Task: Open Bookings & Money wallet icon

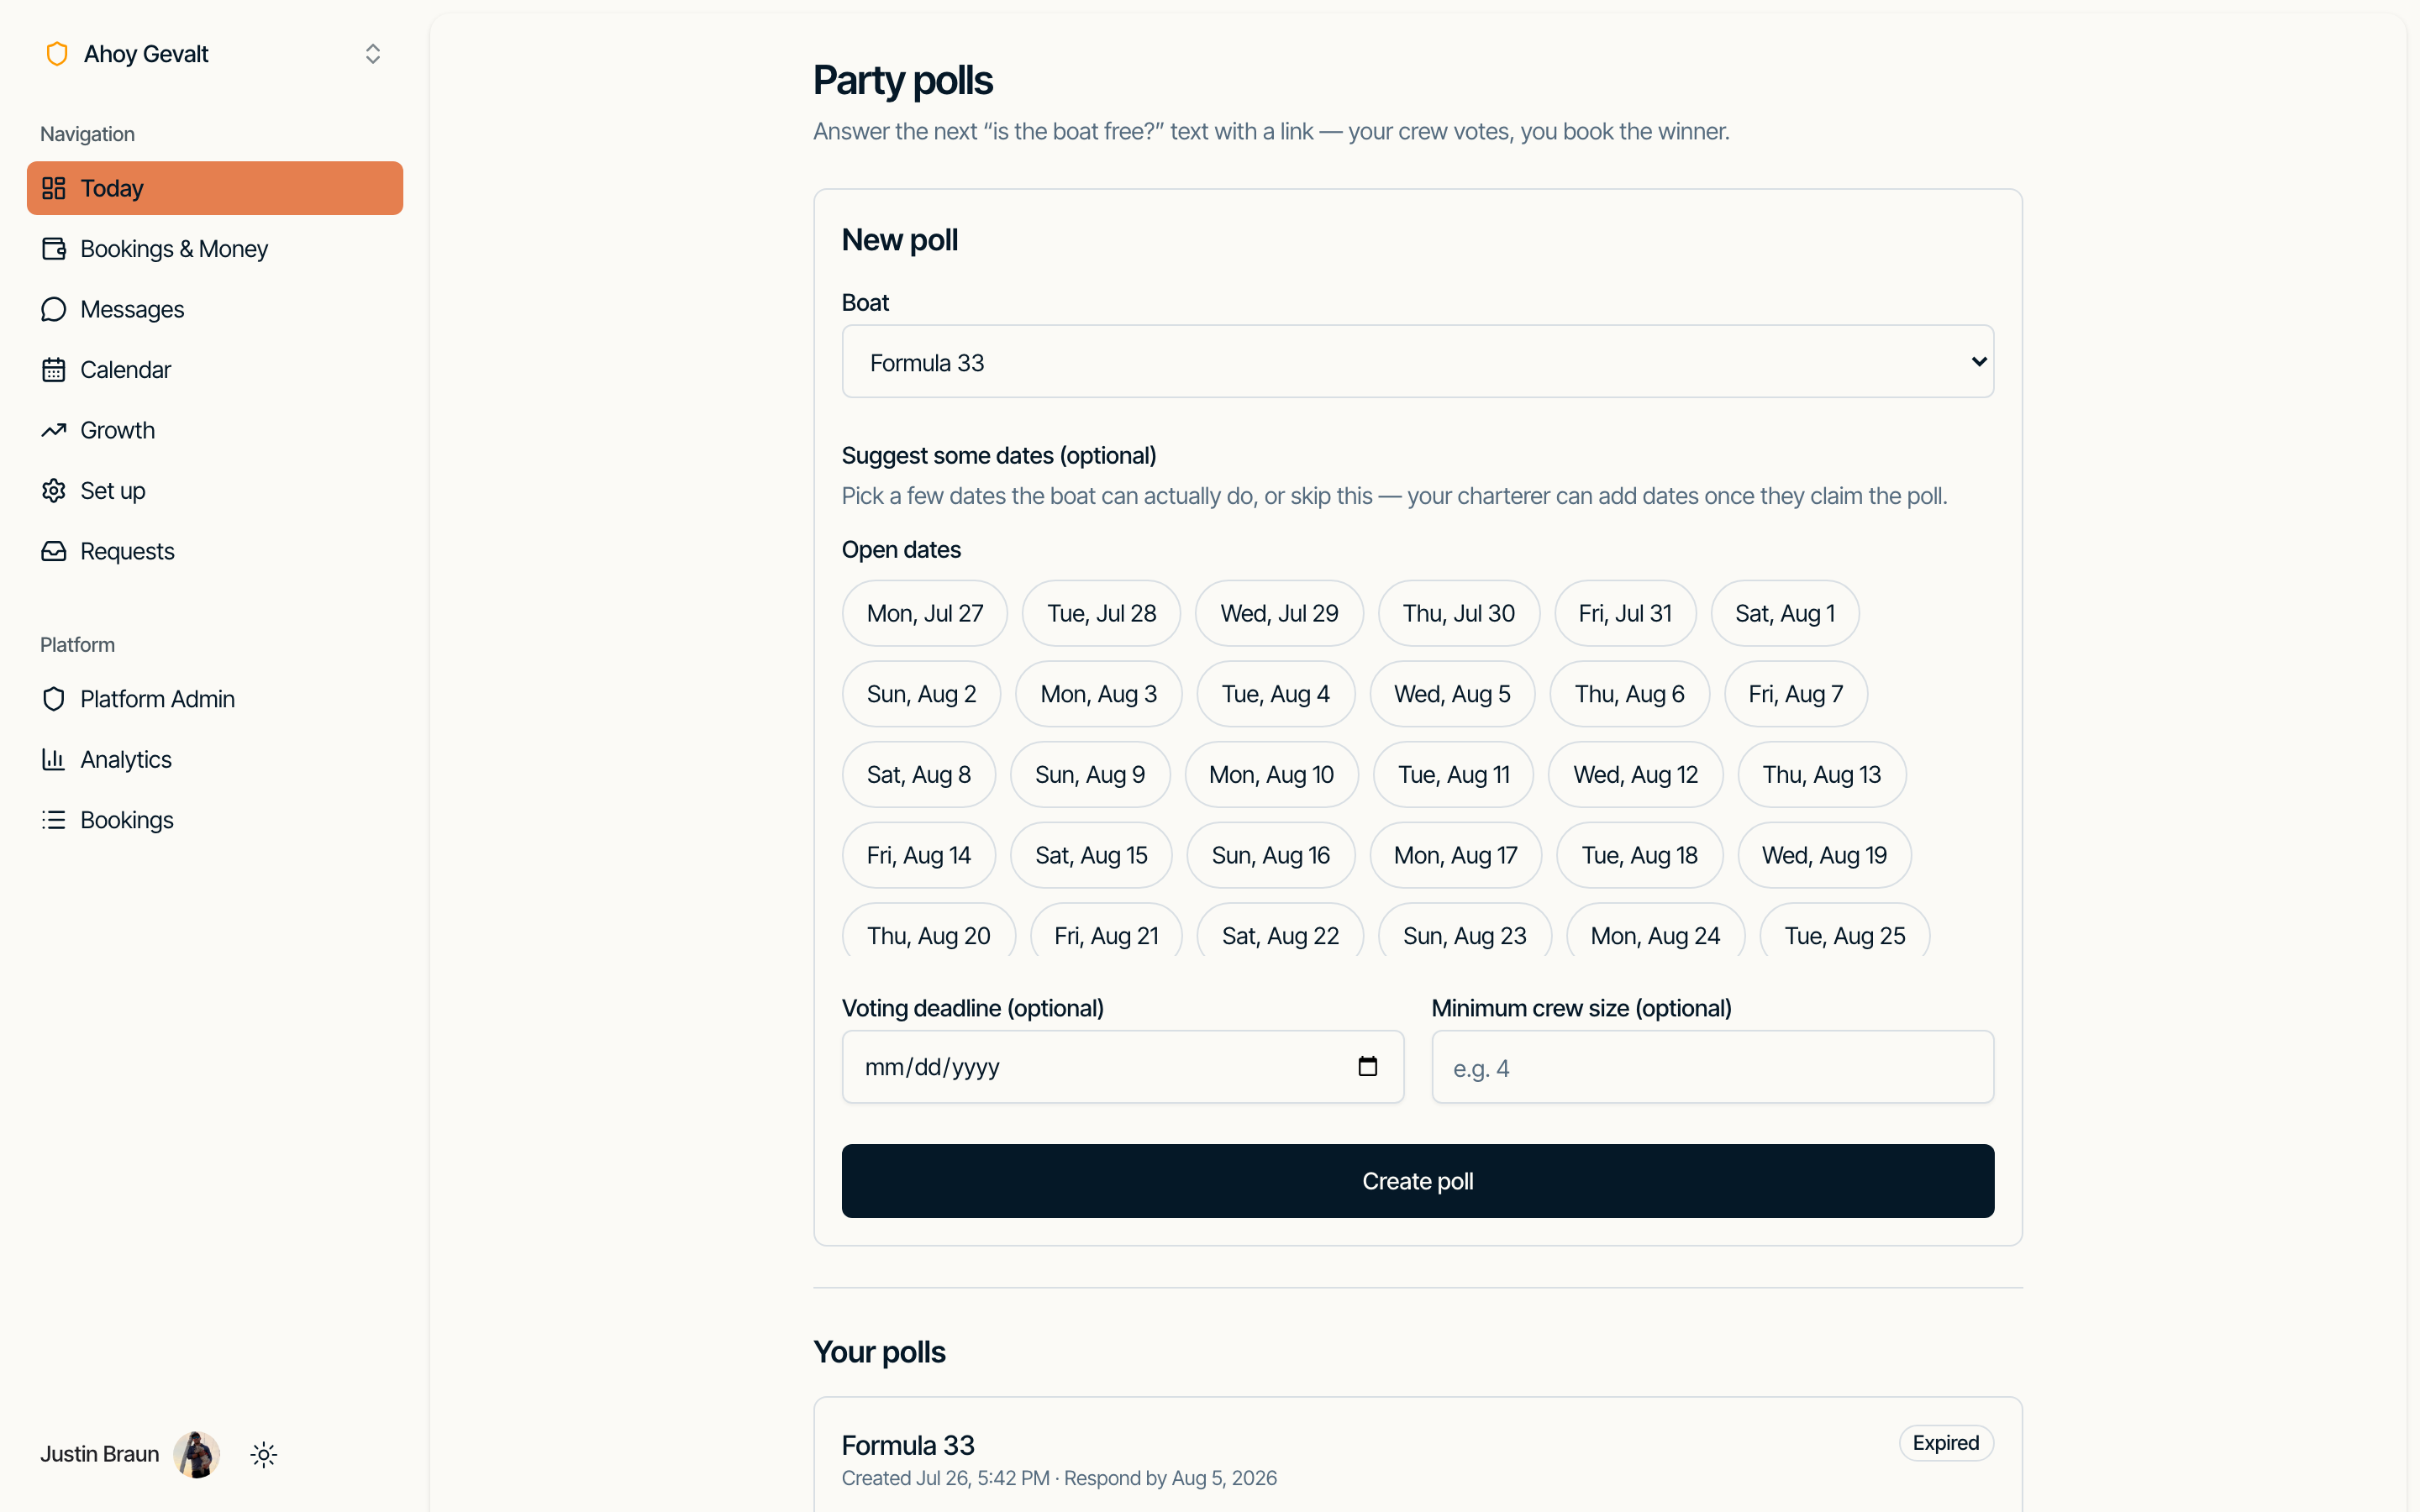Action: click(x=54, y=249)
